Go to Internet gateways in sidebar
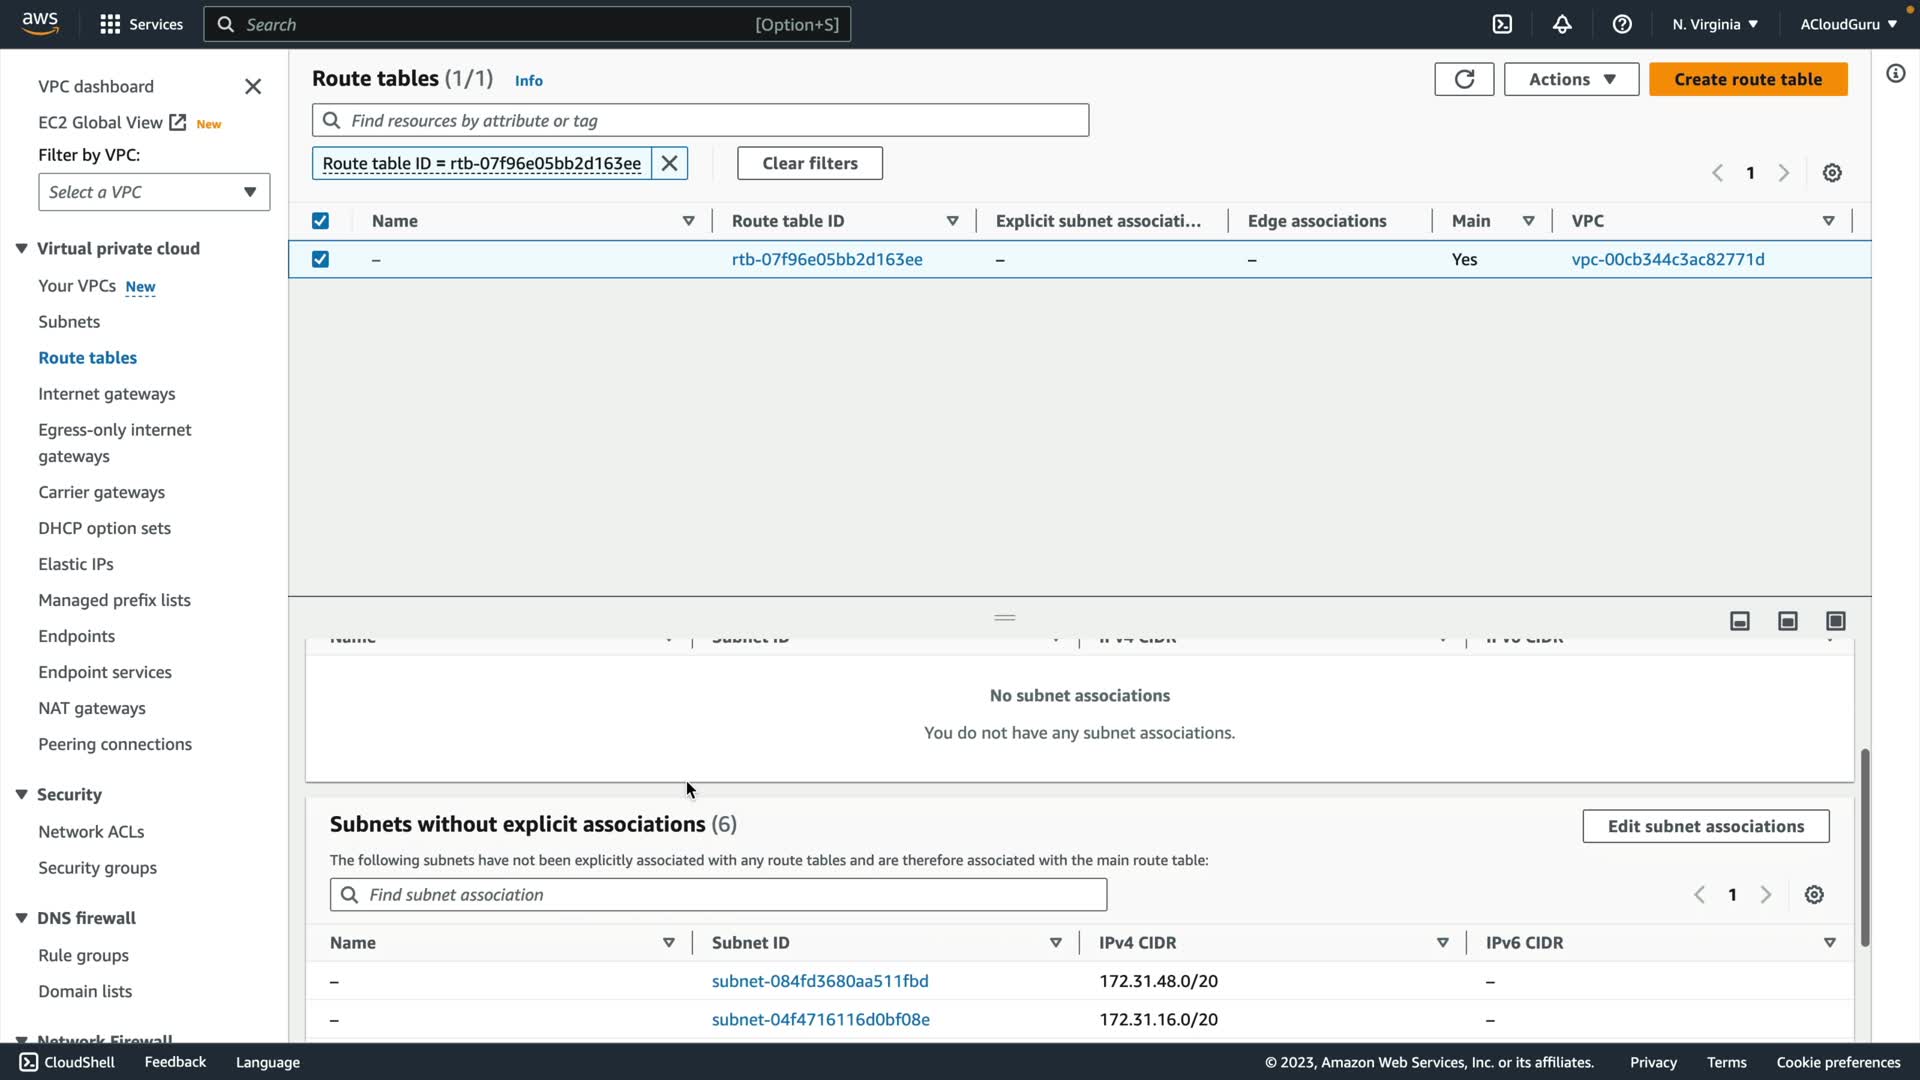1920x1080 pixels. point(106,394)
